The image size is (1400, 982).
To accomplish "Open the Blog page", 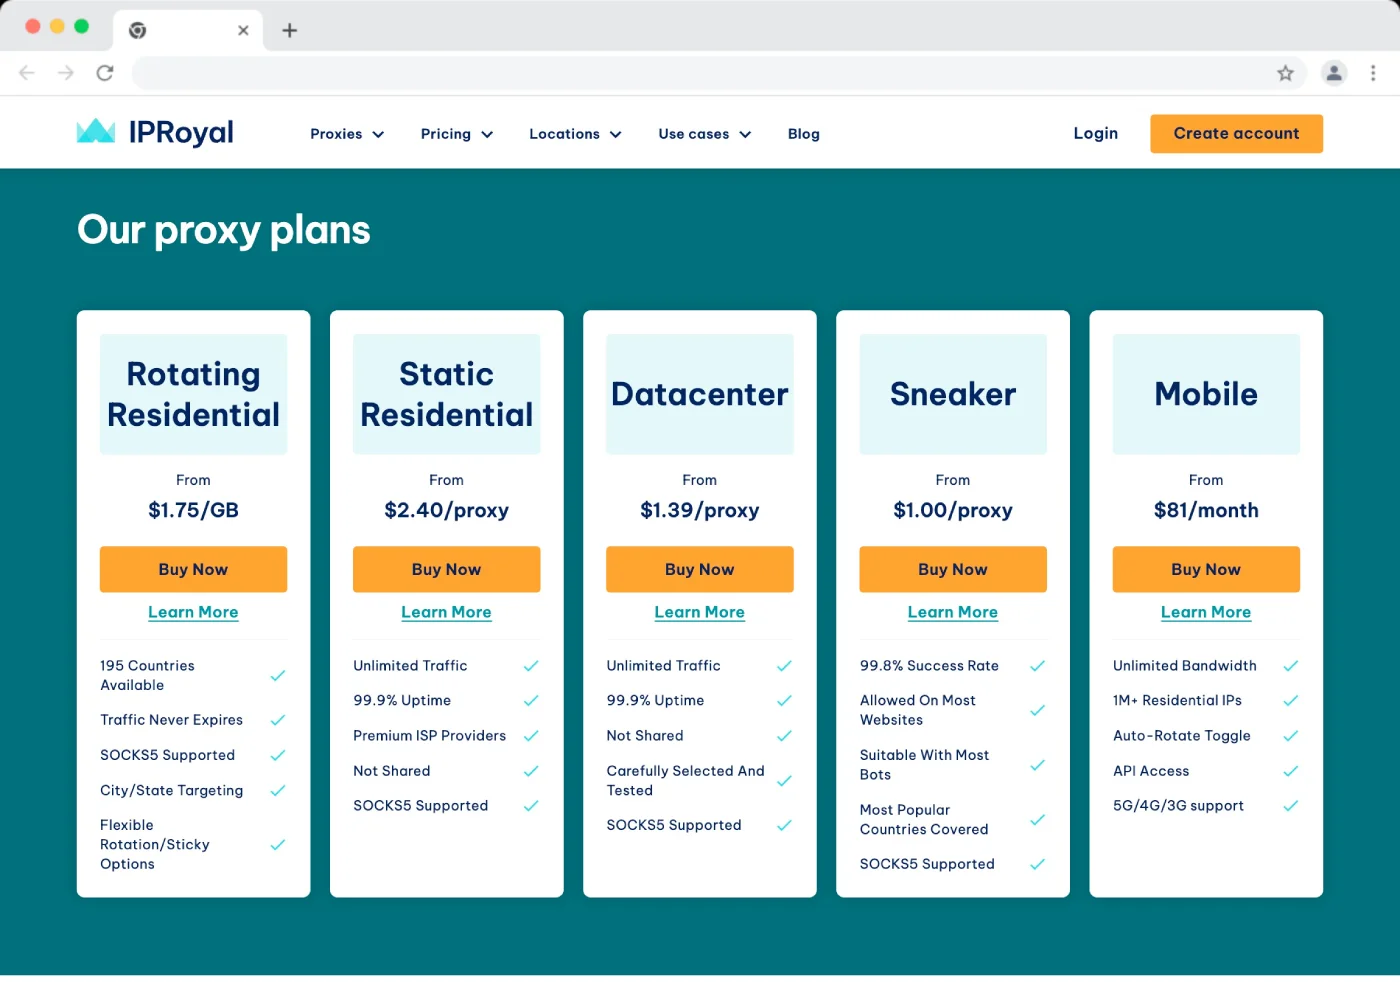I will [x=804, y=134].
